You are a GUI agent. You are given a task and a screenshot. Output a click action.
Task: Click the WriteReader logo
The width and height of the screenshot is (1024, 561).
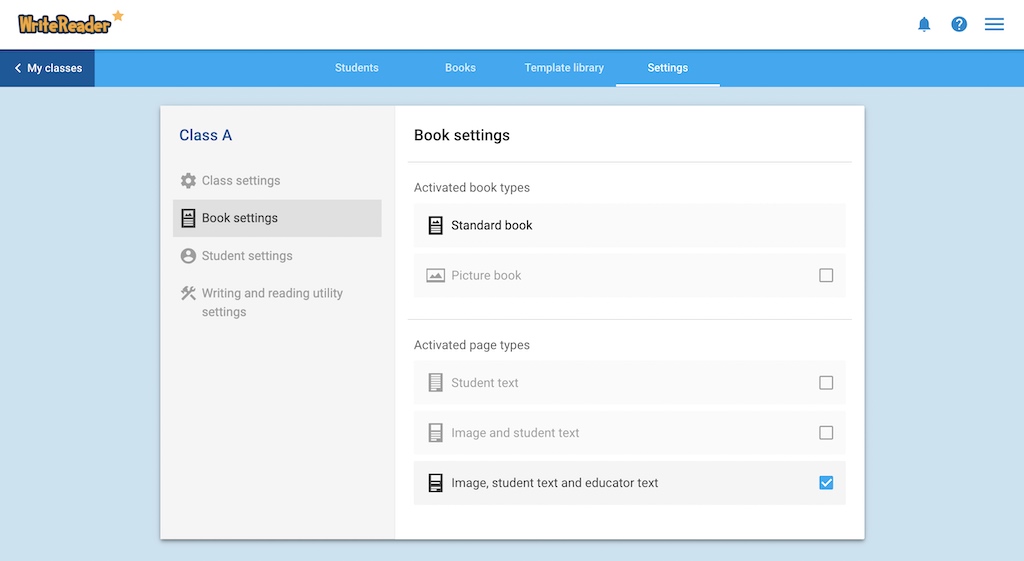tap(70, 23)
